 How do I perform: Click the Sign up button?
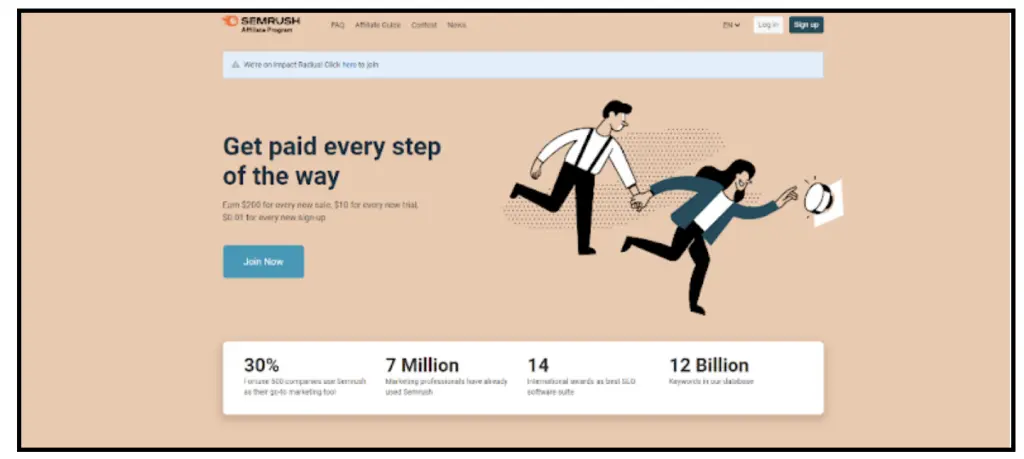[806, 25]
